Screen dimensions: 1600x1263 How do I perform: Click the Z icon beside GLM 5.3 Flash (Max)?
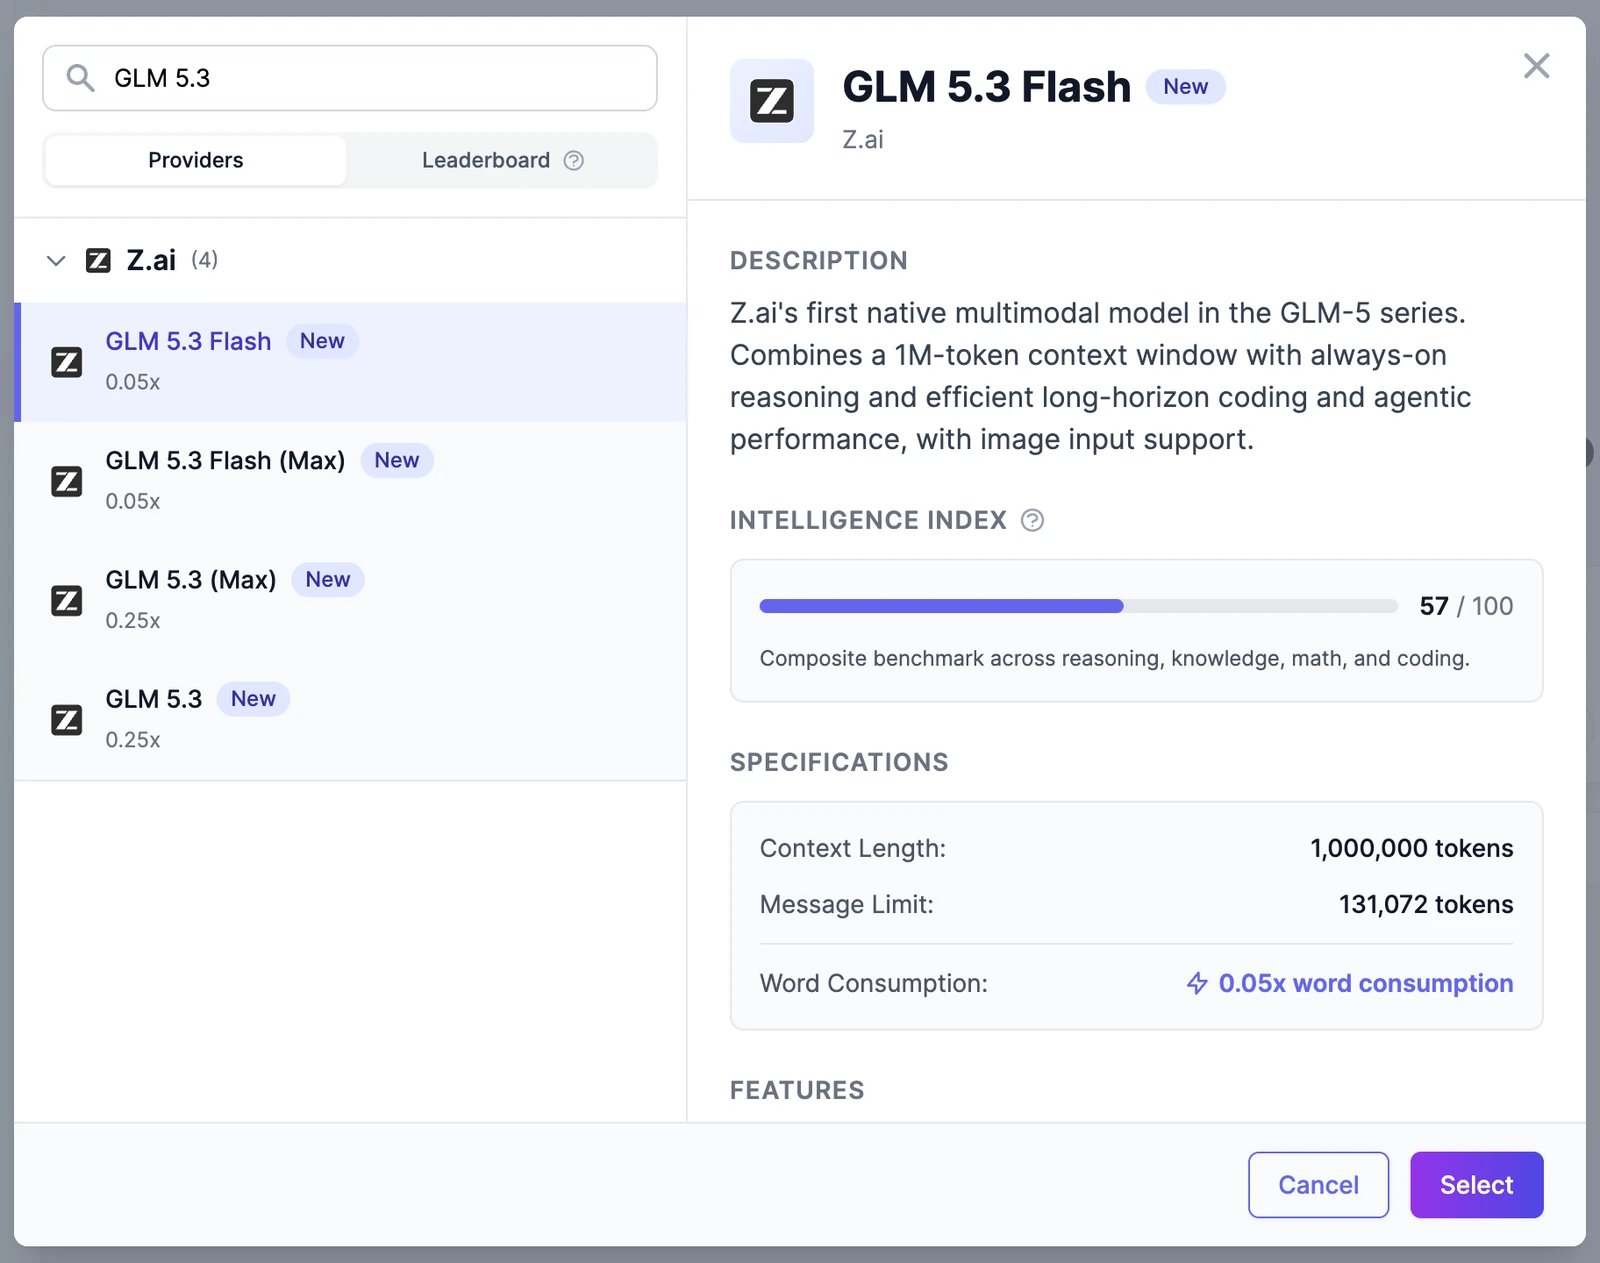(x=67, y=481)
